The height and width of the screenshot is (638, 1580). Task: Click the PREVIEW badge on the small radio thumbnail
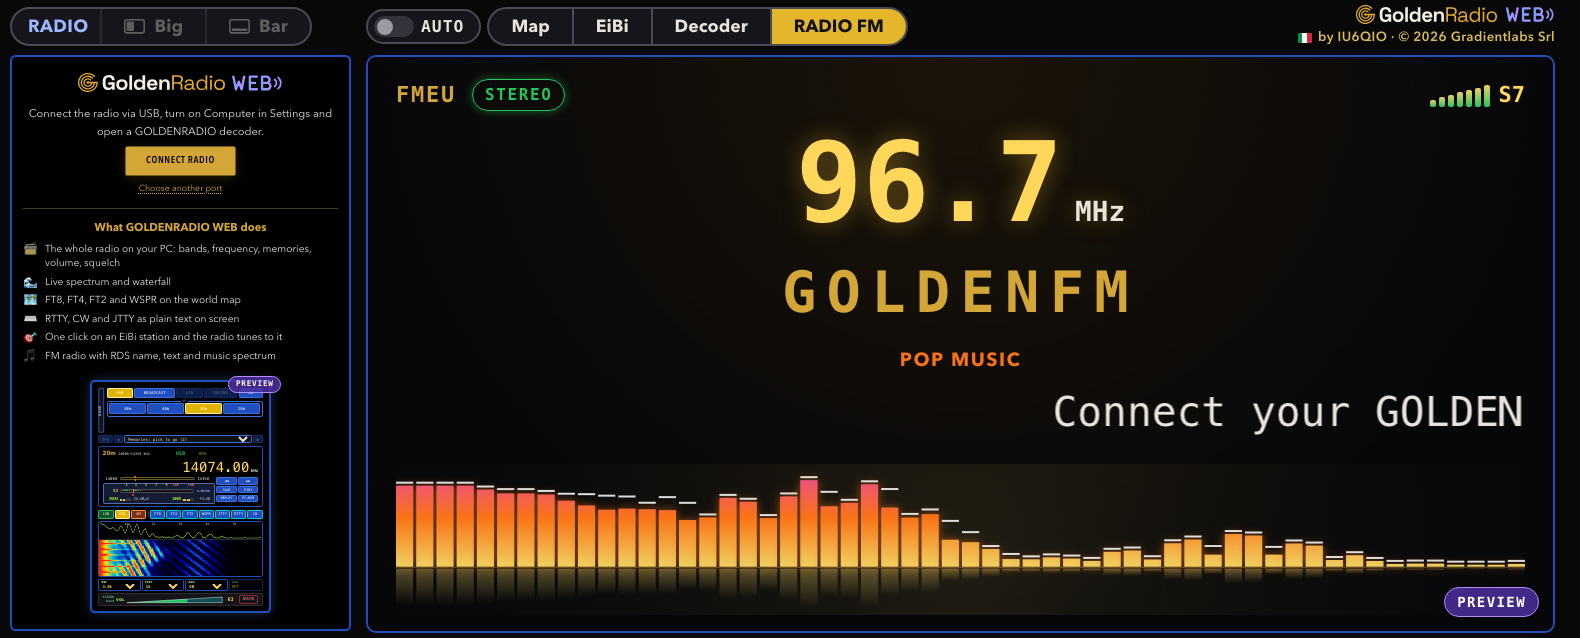(x=255, y=384)
